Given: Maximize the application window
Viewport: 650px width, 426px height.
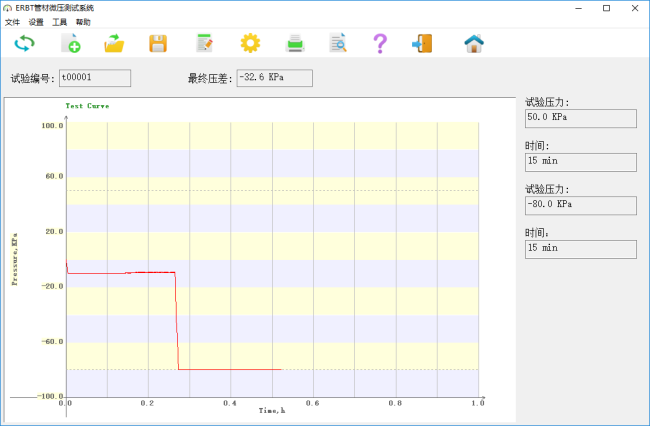Looking at the screenshot, I should click(605, 8).
